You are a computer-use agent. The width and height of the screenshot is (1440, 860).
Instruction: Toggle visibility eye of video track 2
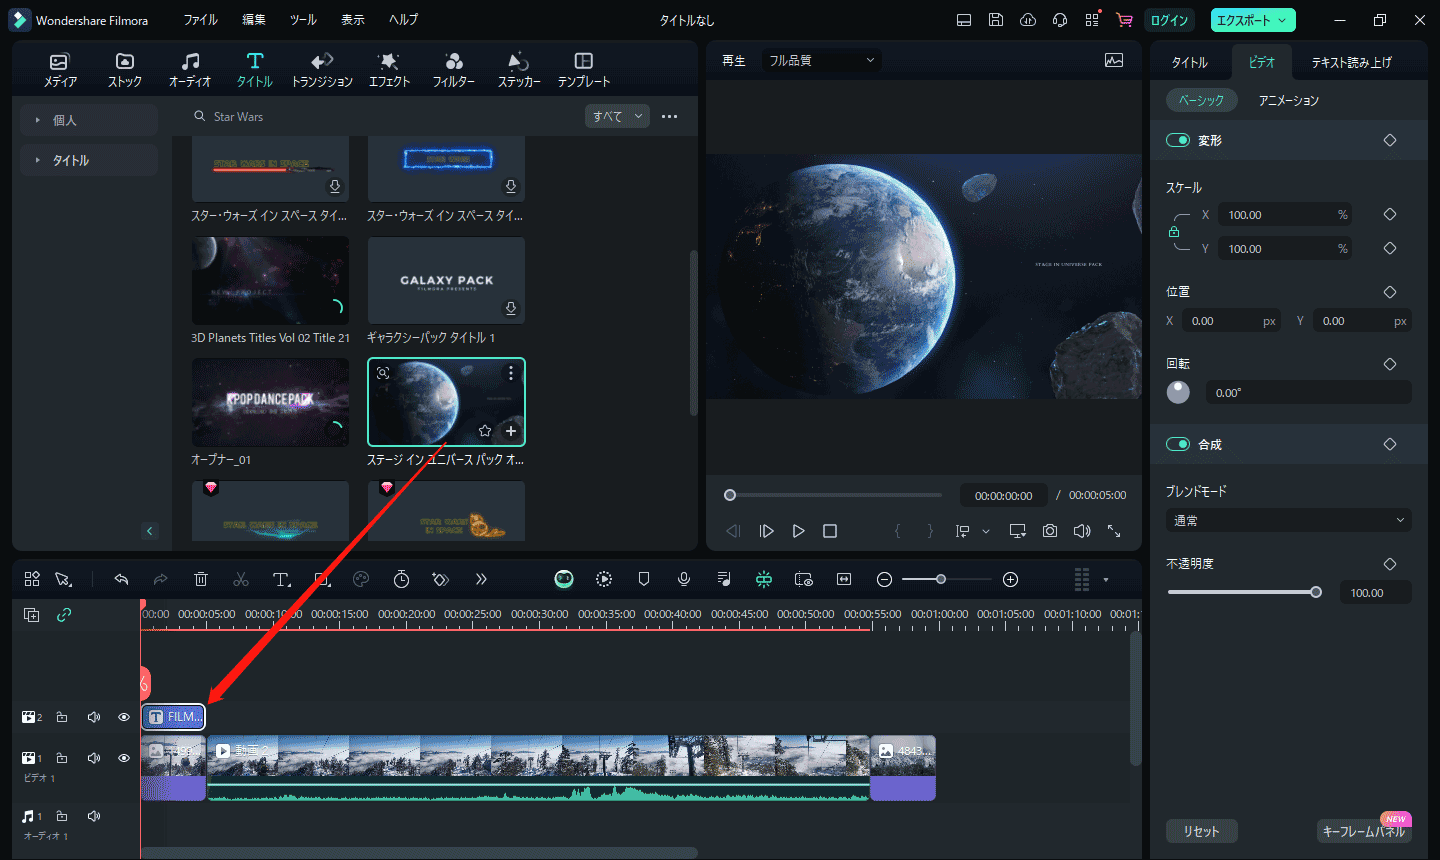(124, 717)
